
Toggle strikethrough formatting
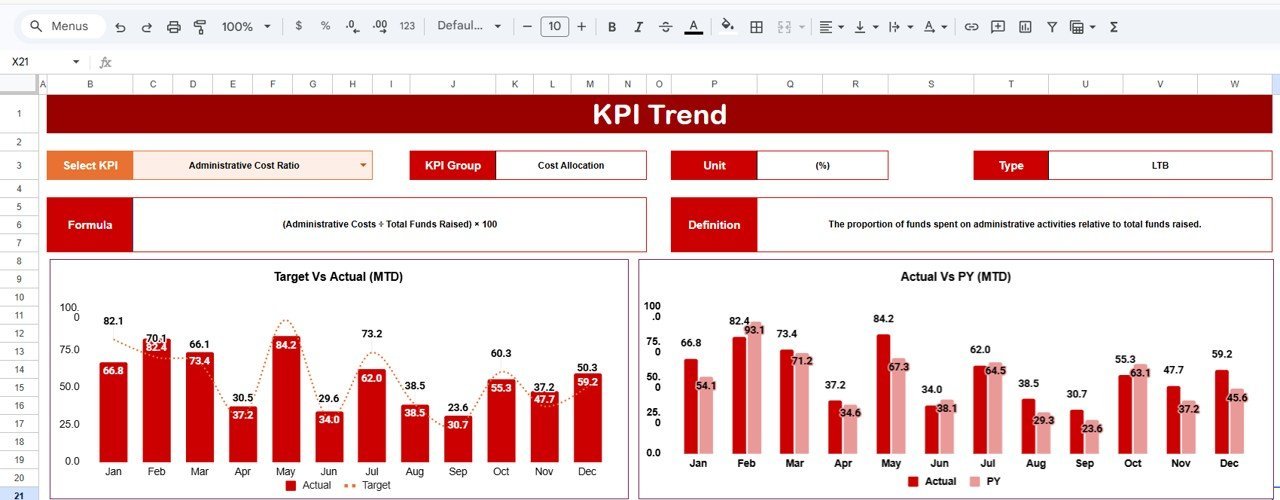666,27
